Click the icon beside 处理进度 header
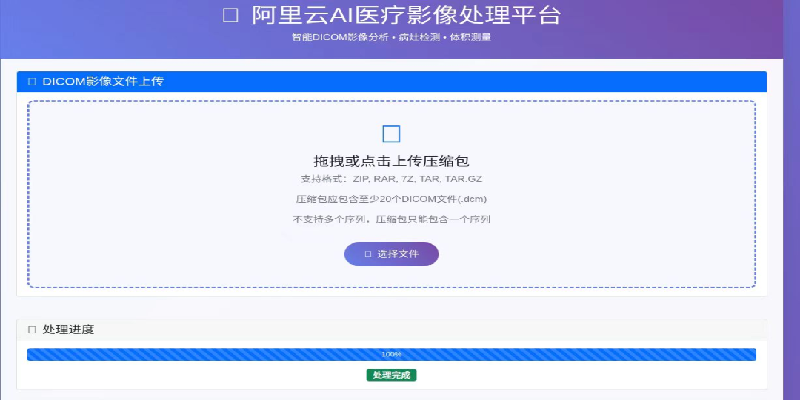Screen dimensions: 800x400 click(x=32, y=329)
